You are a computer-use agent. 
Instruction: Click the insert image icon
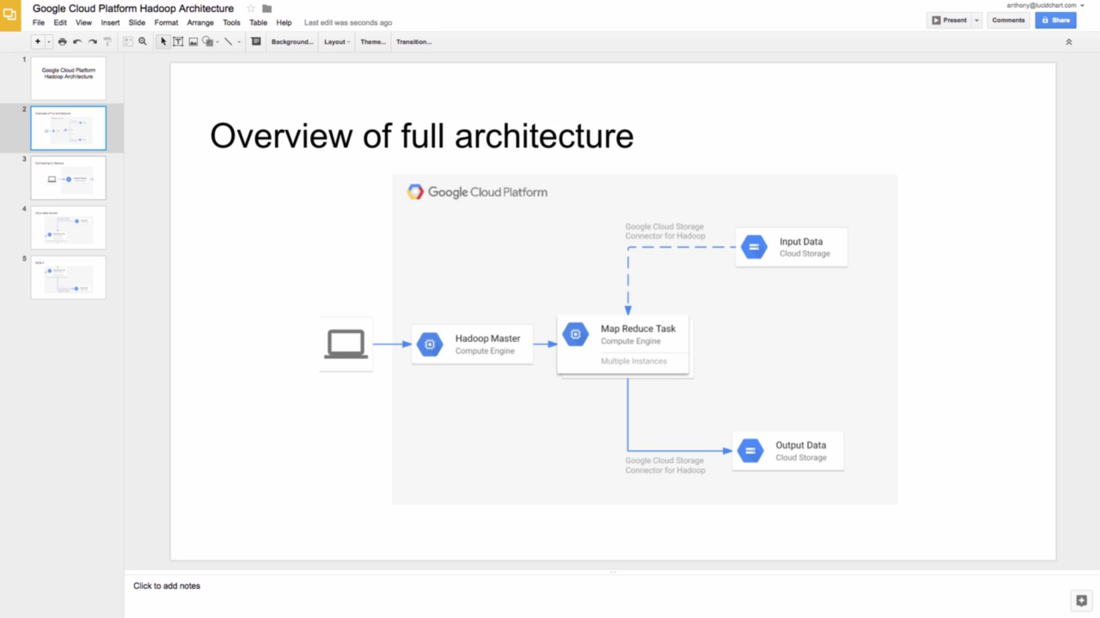tap(193, 42)
